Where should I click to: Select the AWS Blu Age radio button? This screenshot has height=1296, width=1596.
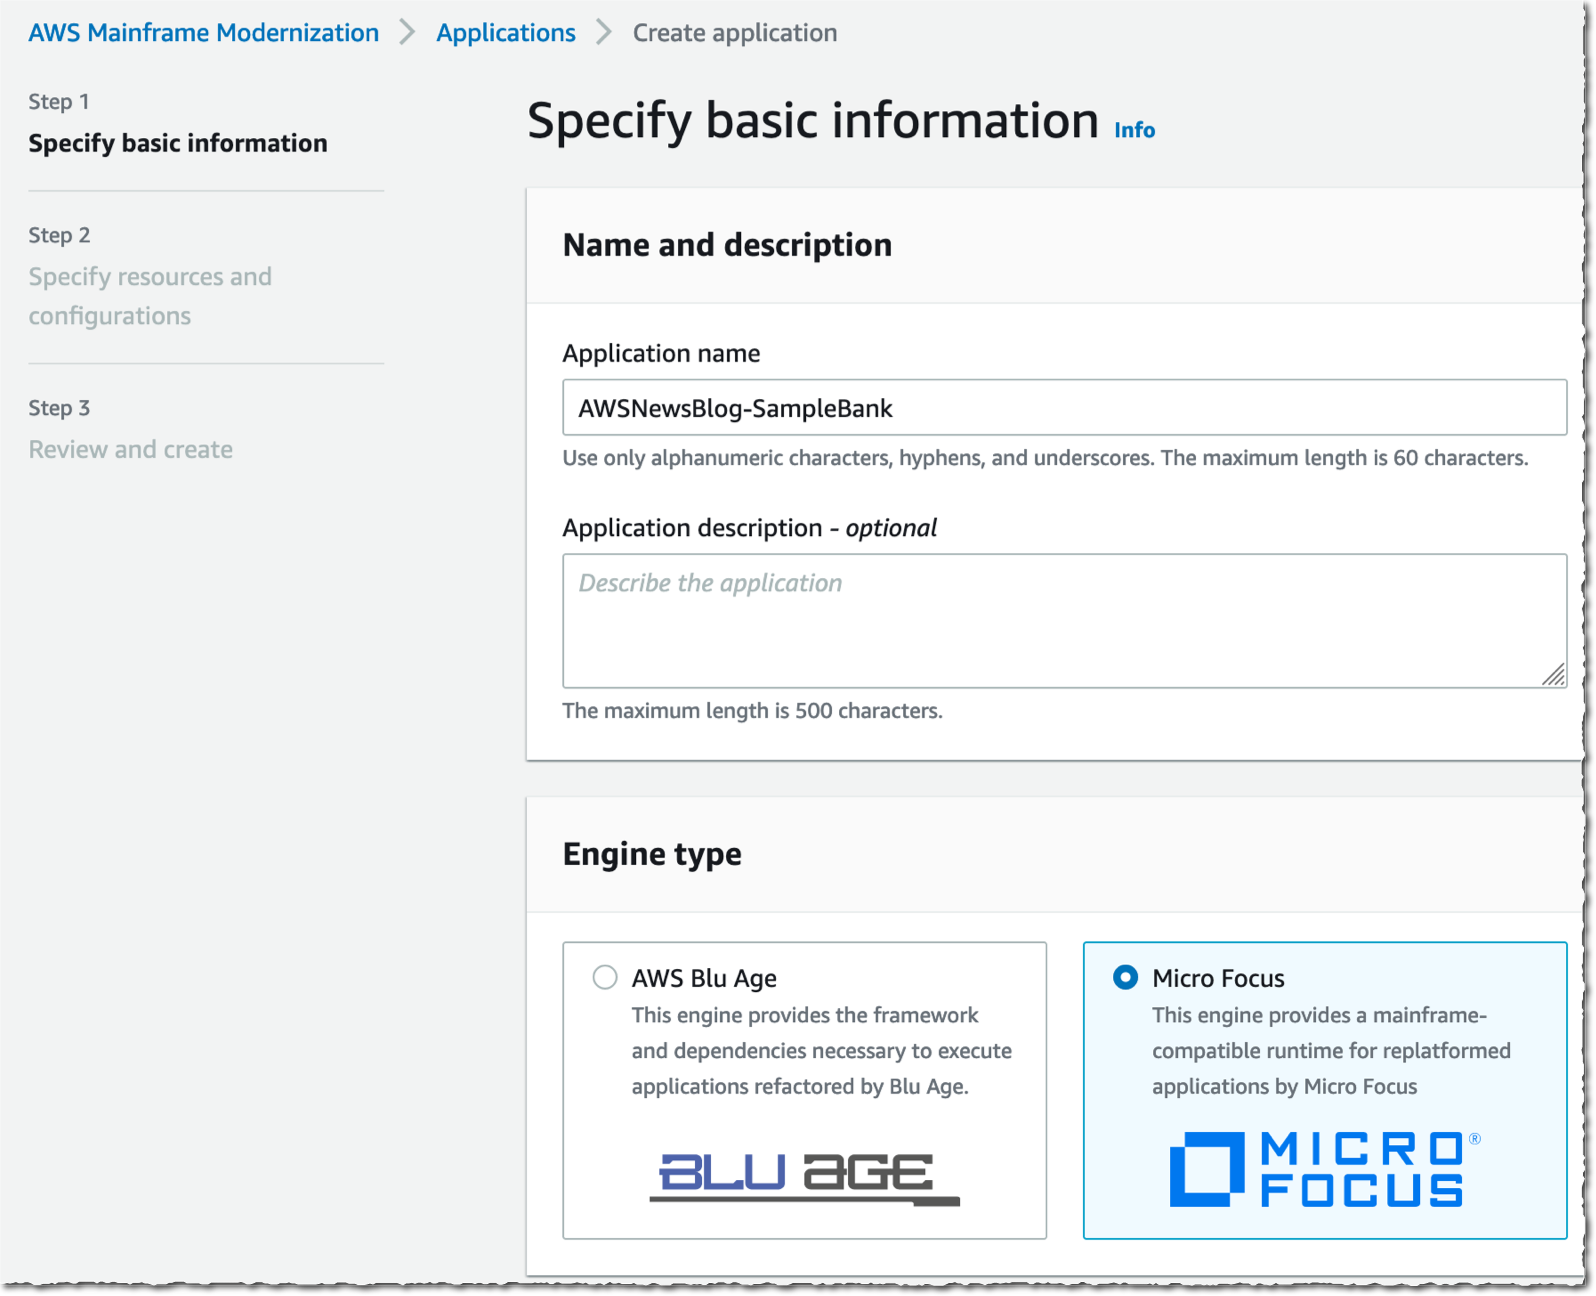pyautogui.click(x=605, y=977)
